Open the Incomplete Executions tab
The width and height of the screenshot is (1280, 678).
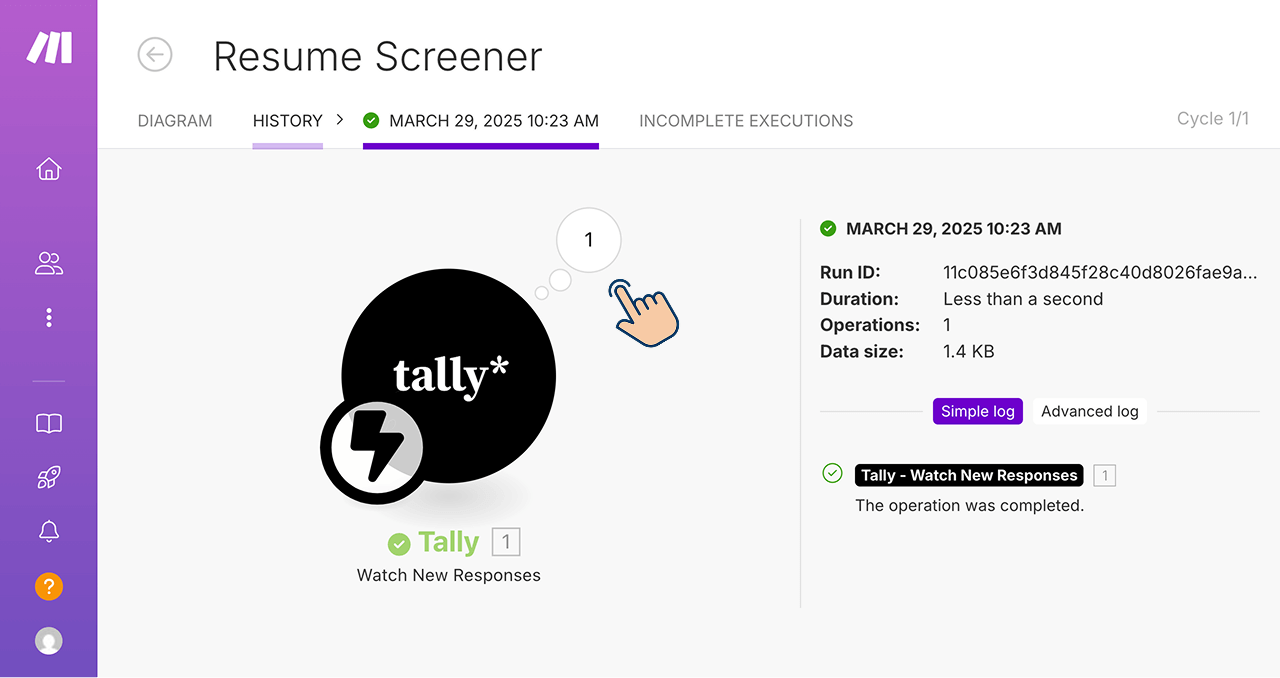[746, 121]
